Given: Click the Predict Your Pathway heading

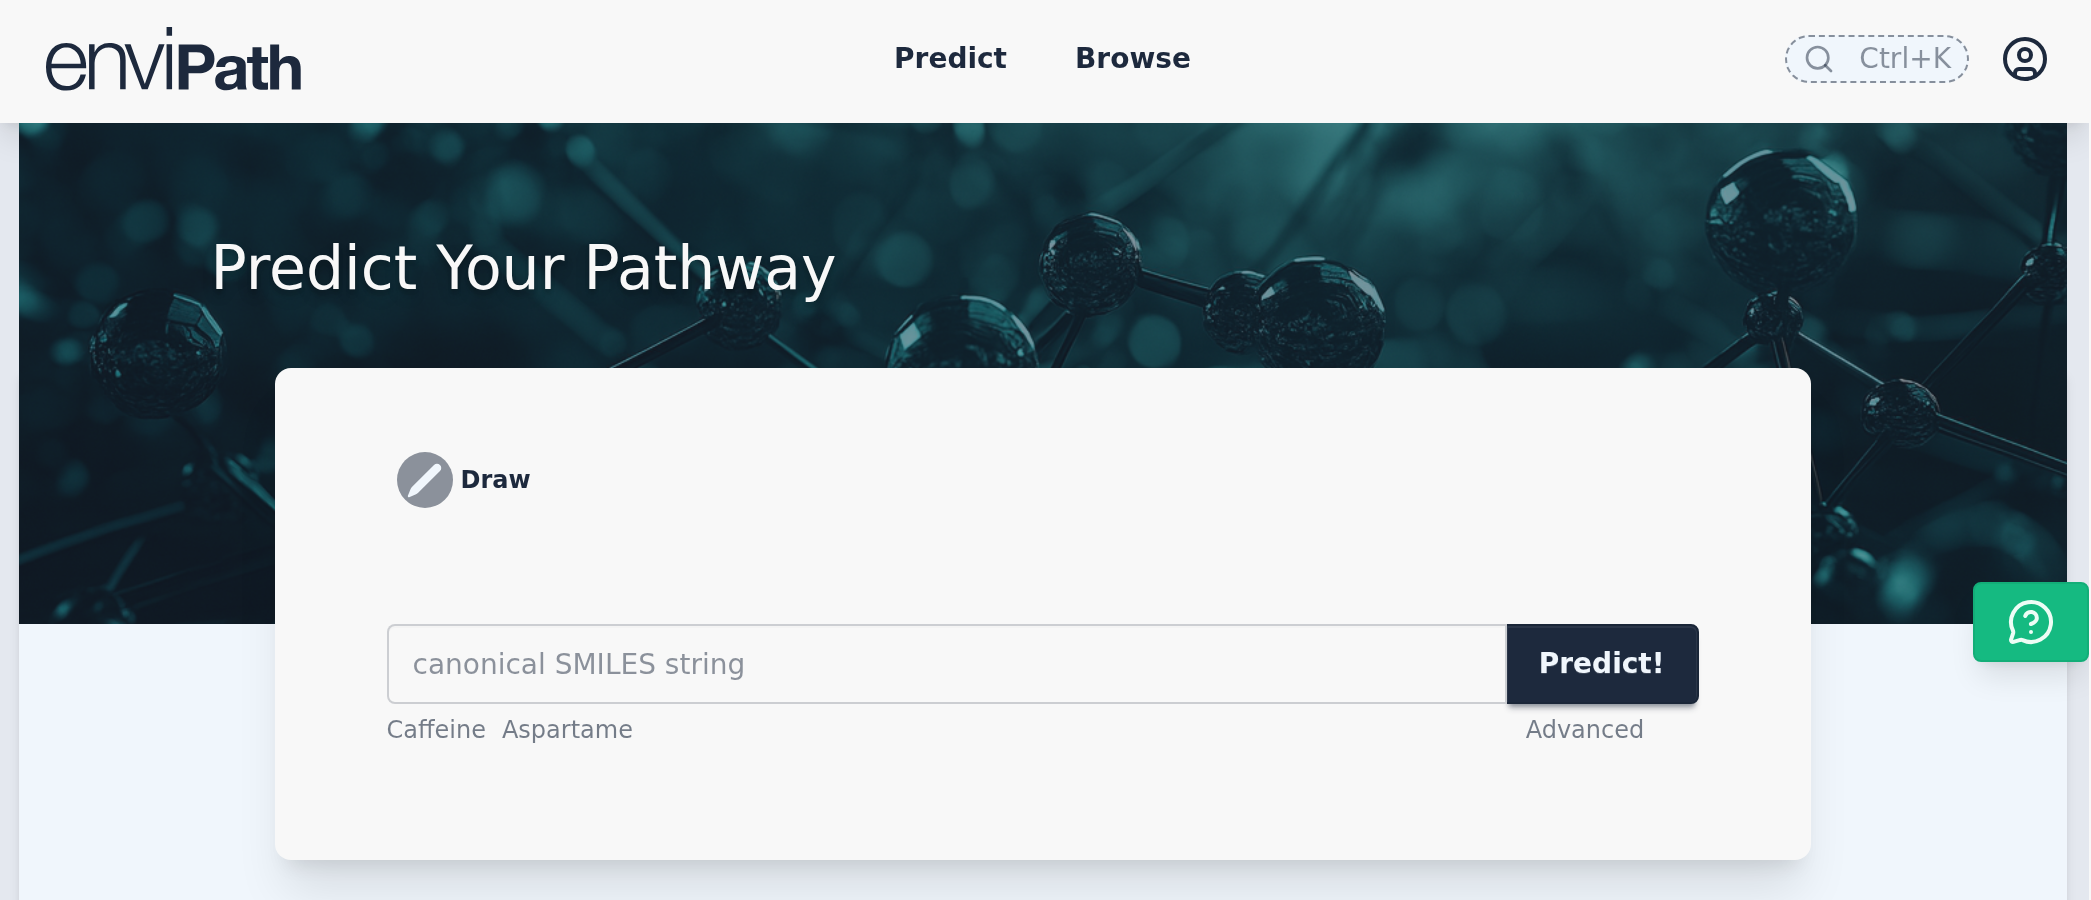Looking at the screenshot, I should point(523,268).
